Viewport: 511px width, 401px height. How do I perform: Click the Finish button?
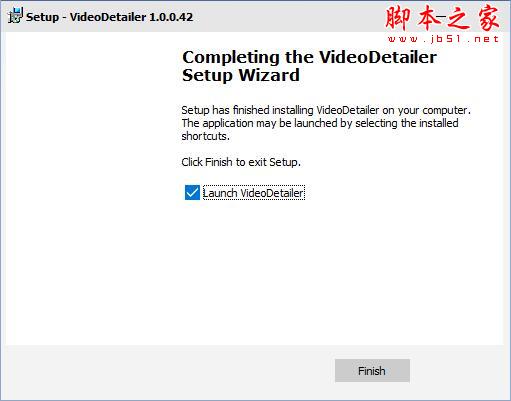(372, 371)
